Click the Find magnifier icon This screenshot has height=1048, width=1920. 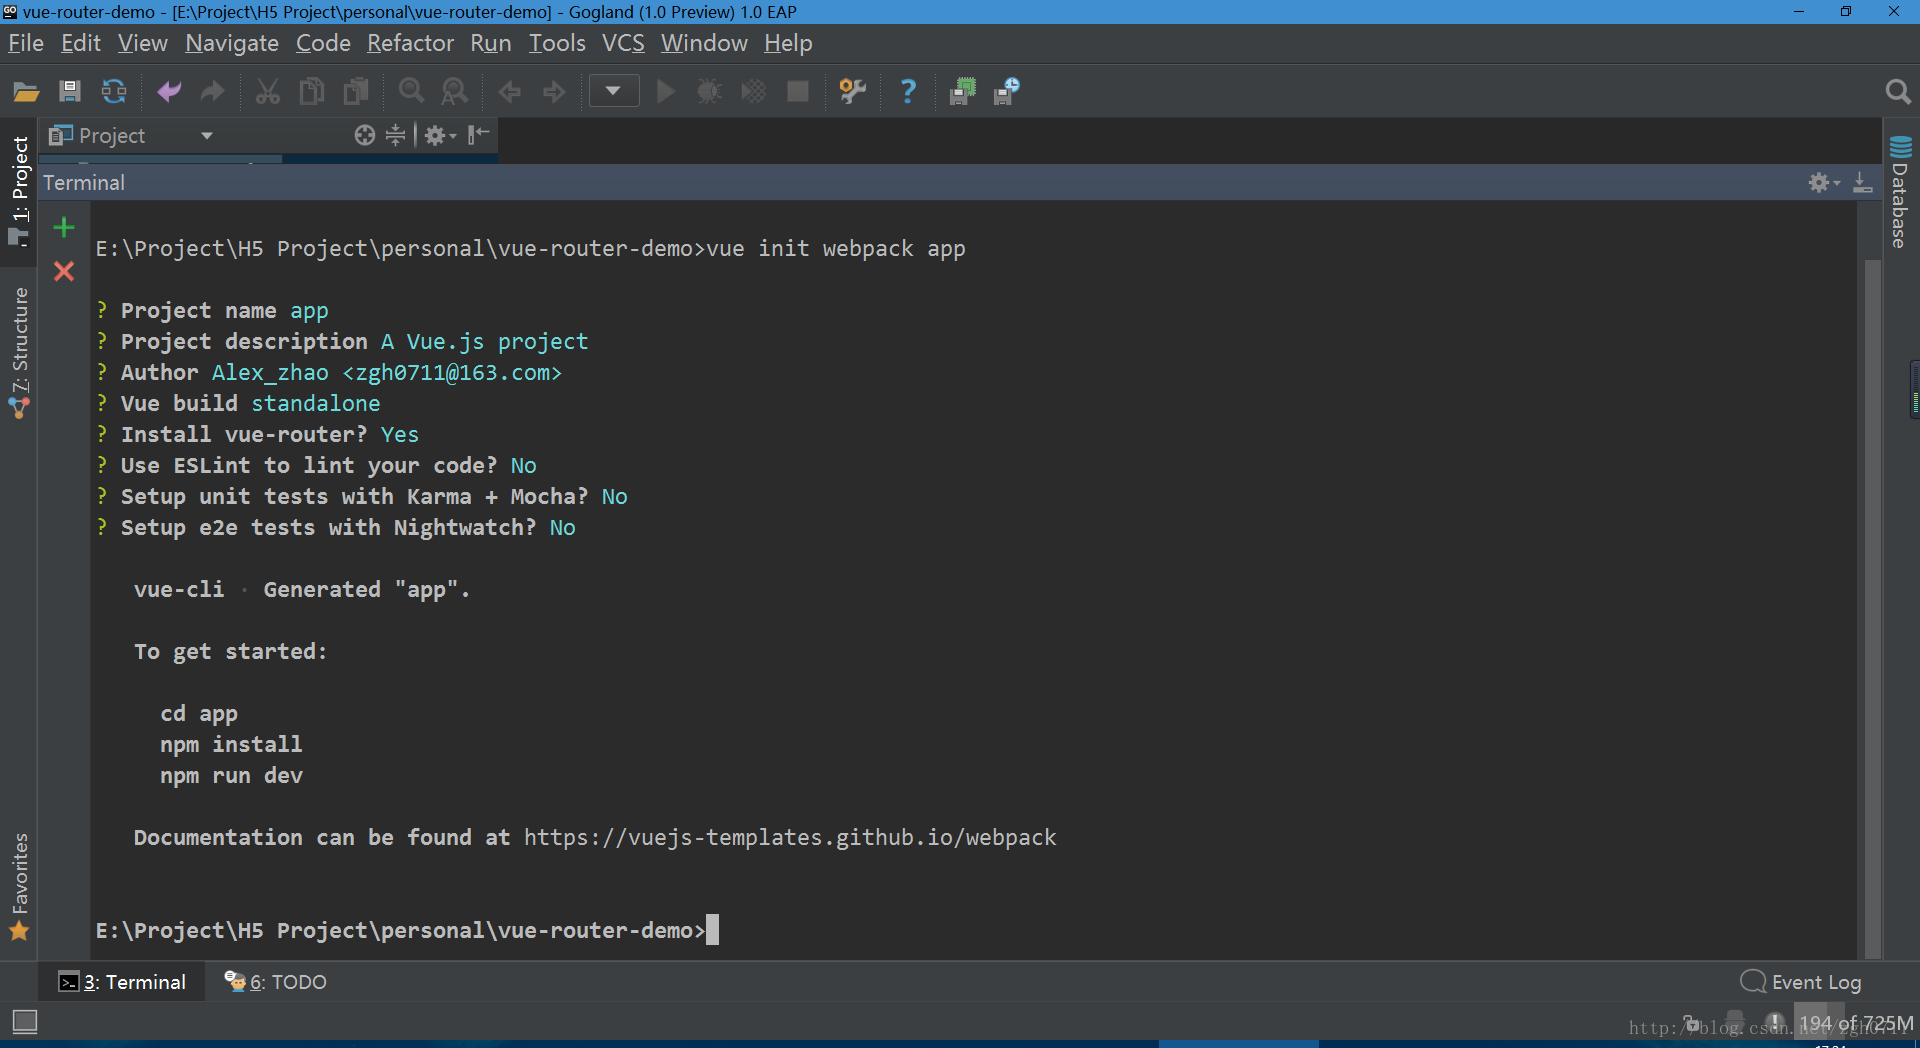pyautogui.click(x=411, y=92)
